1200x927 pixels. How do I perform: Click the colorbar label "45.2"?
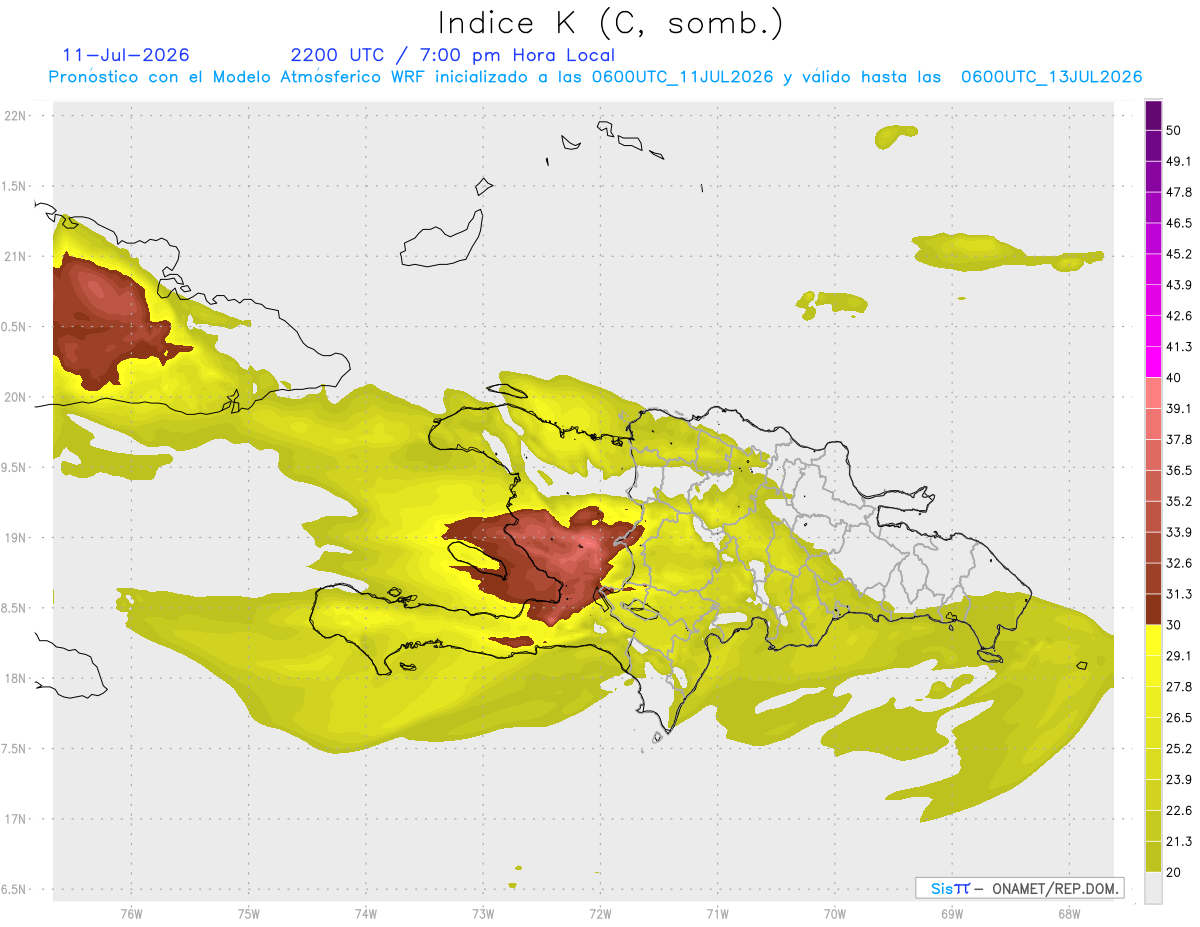(1179, 254)
